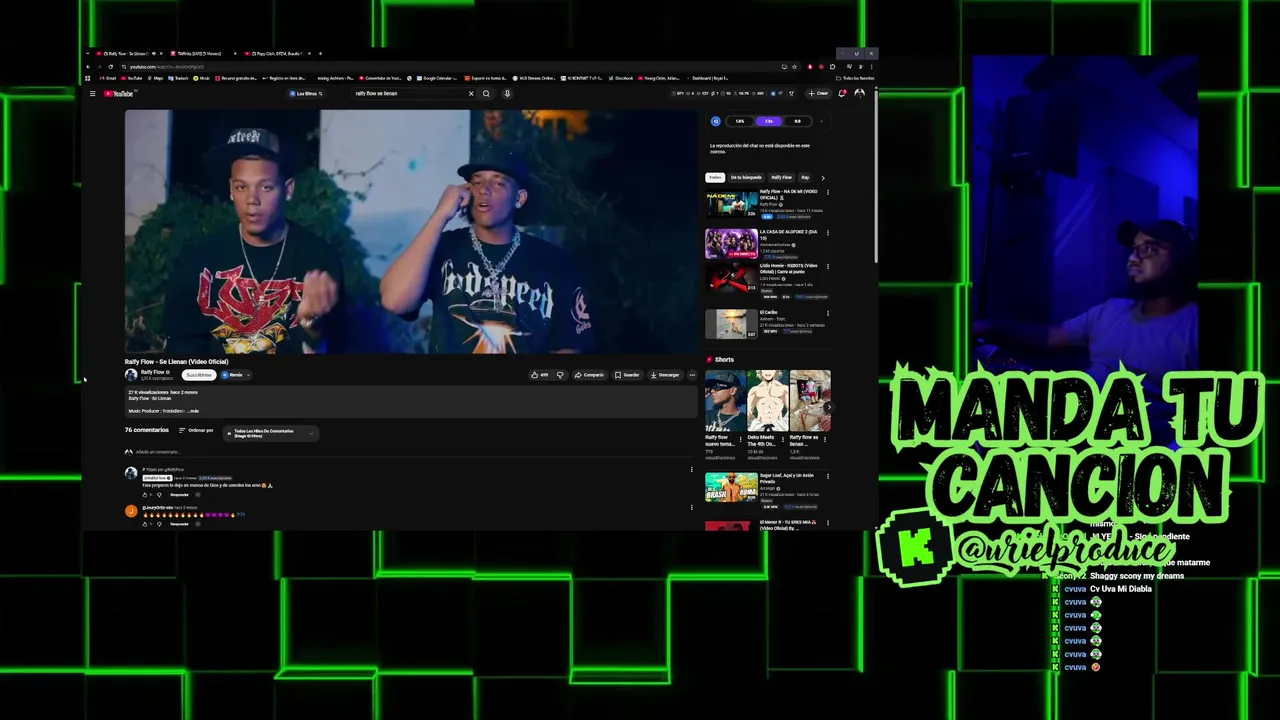Image resolution: width=1280 pixels, height=720 pixels.
Task: Click the video player
Action: [411, 231]
